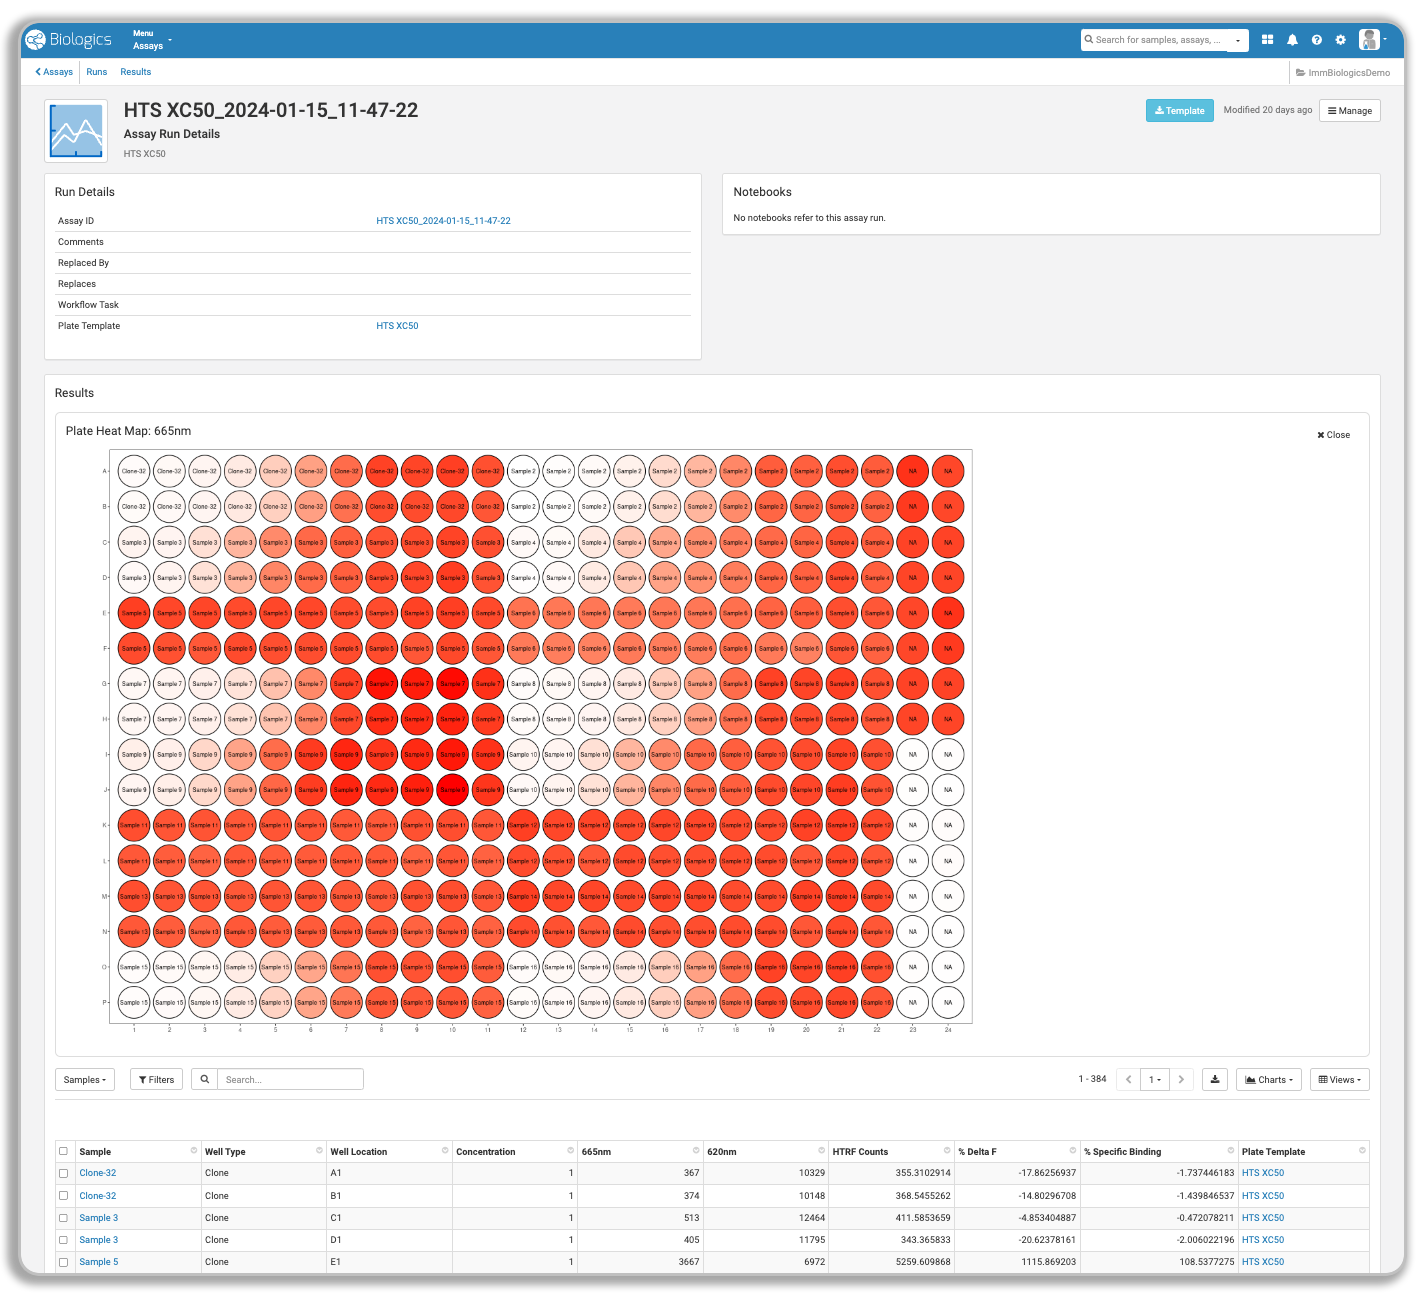Click the notifications bell icon

pos(1292,40)
